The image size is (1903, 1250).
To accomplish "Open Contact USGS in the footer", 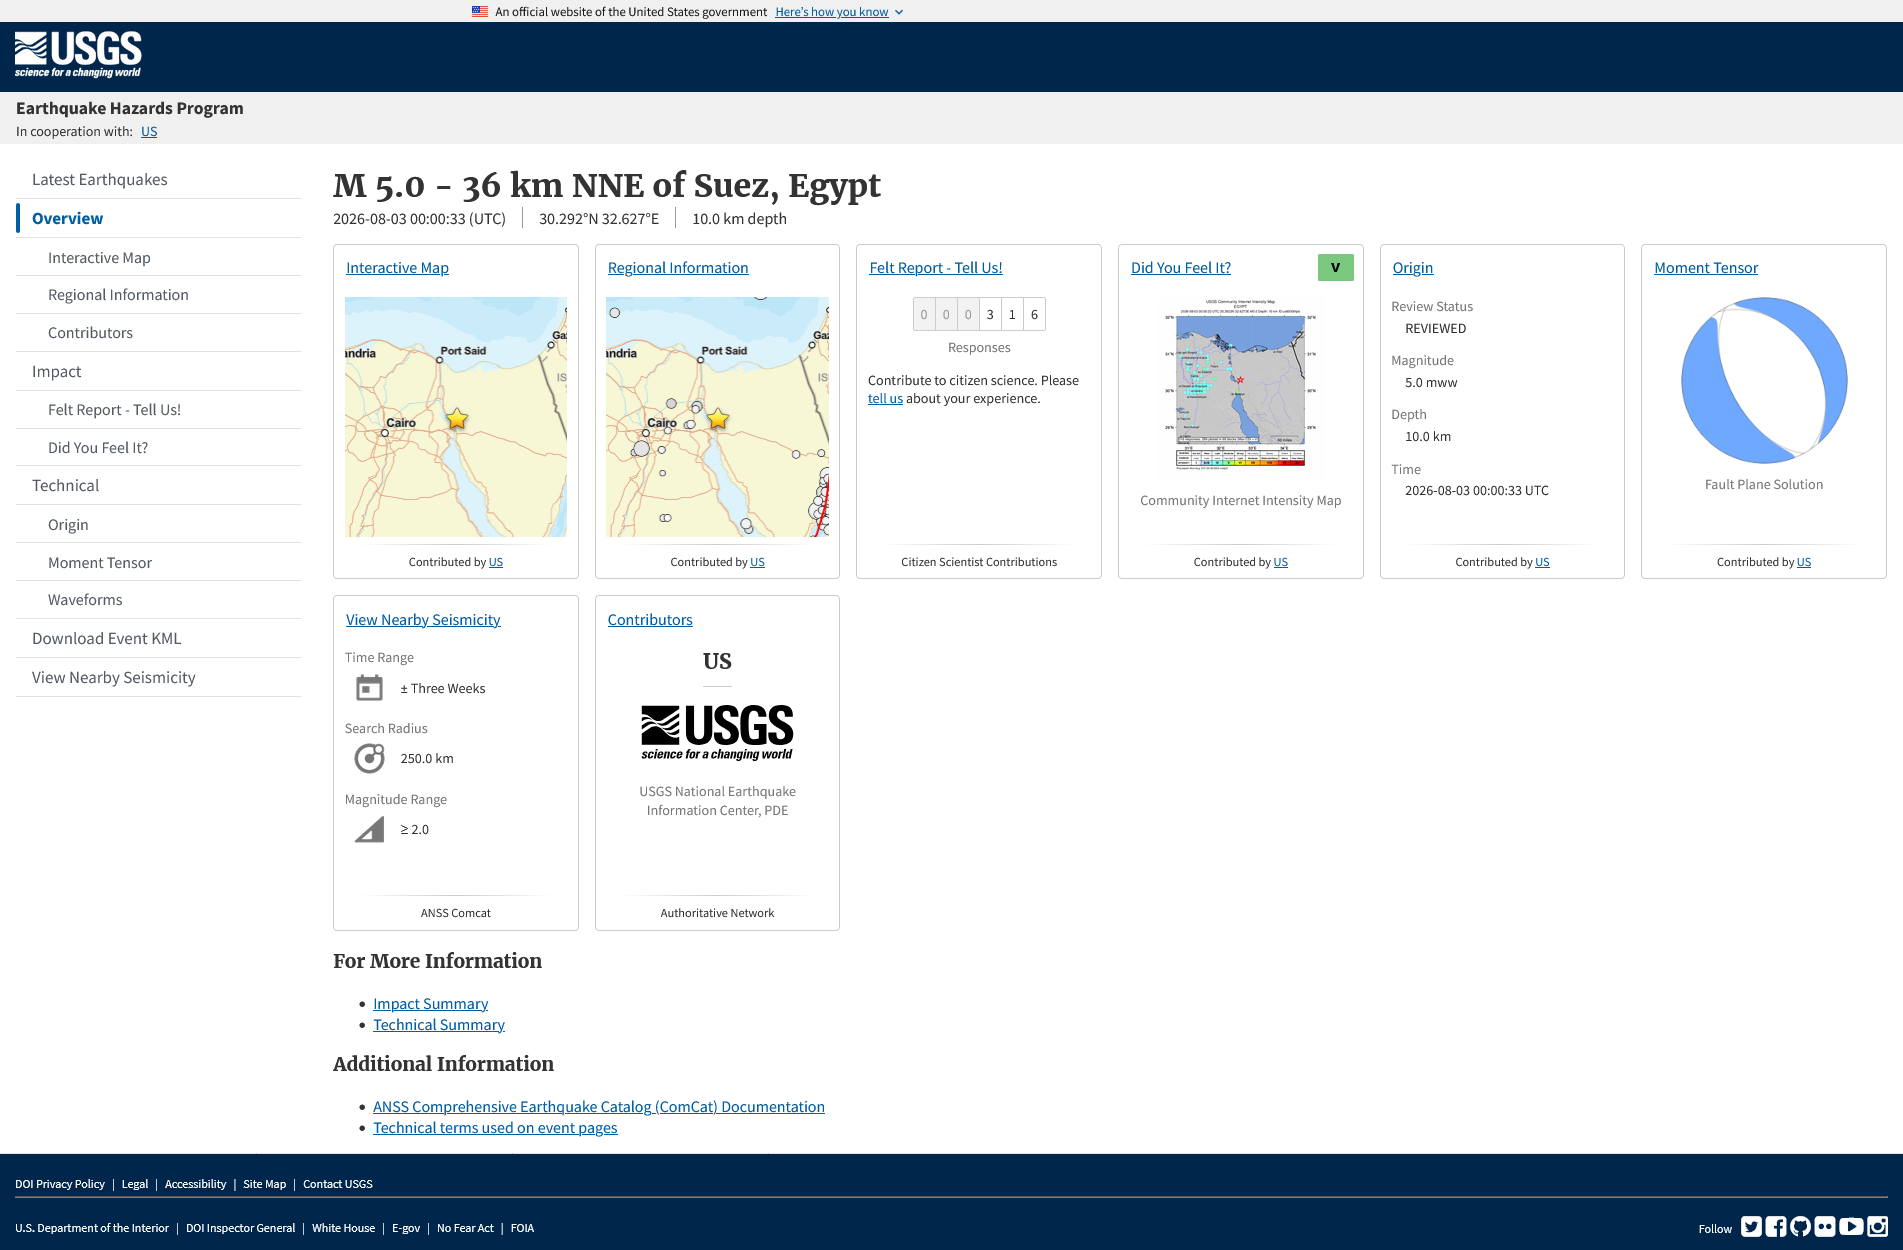I will [338, 1184].
